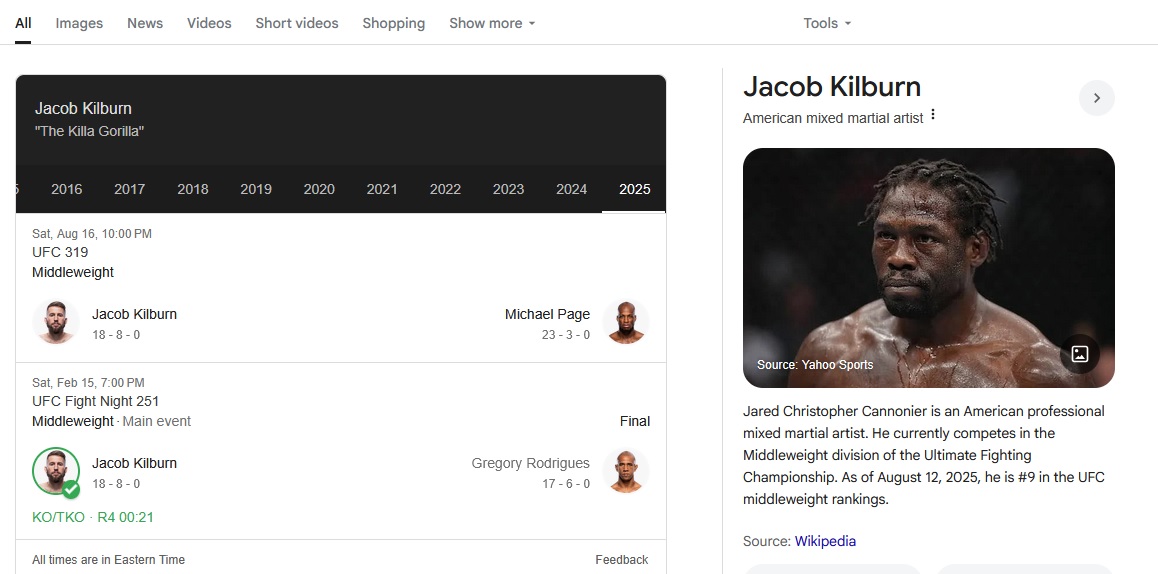Click the Michael Page name

pos(547,314)
